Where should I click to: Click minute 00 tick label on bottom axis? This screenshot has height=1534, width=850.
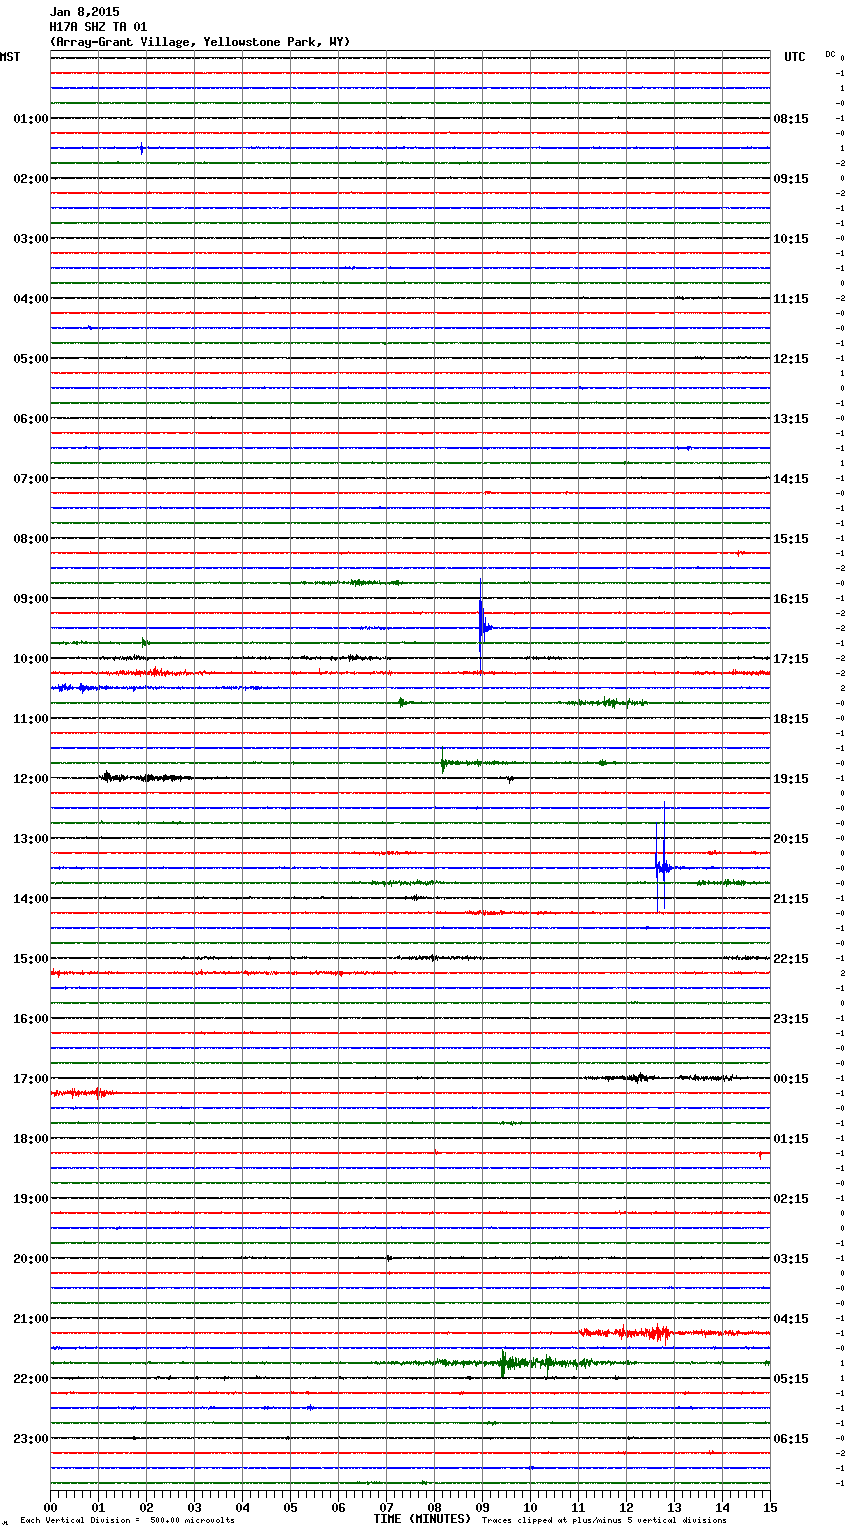point(50,1507)
